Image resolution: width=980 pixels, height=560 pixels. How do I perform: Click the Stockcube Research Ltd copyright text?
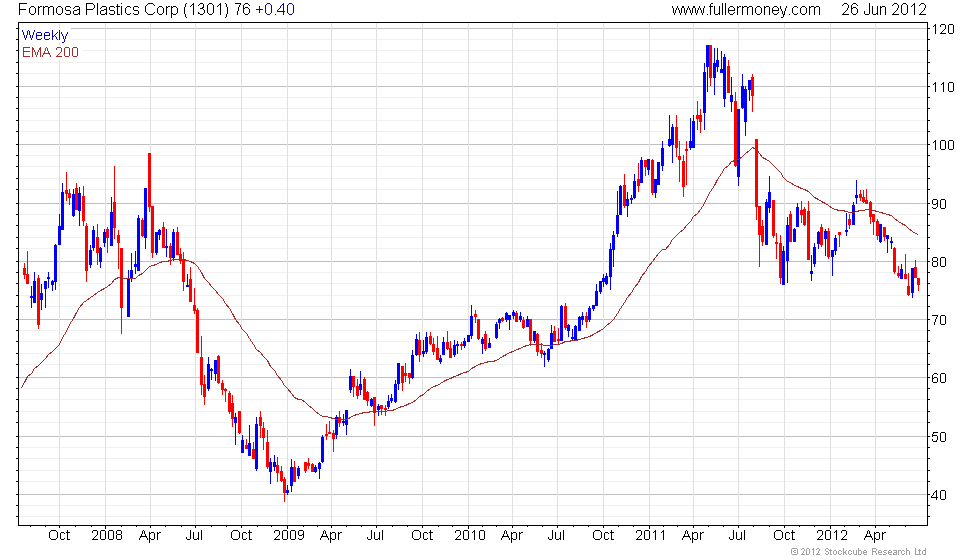click(x=858, y=552)
